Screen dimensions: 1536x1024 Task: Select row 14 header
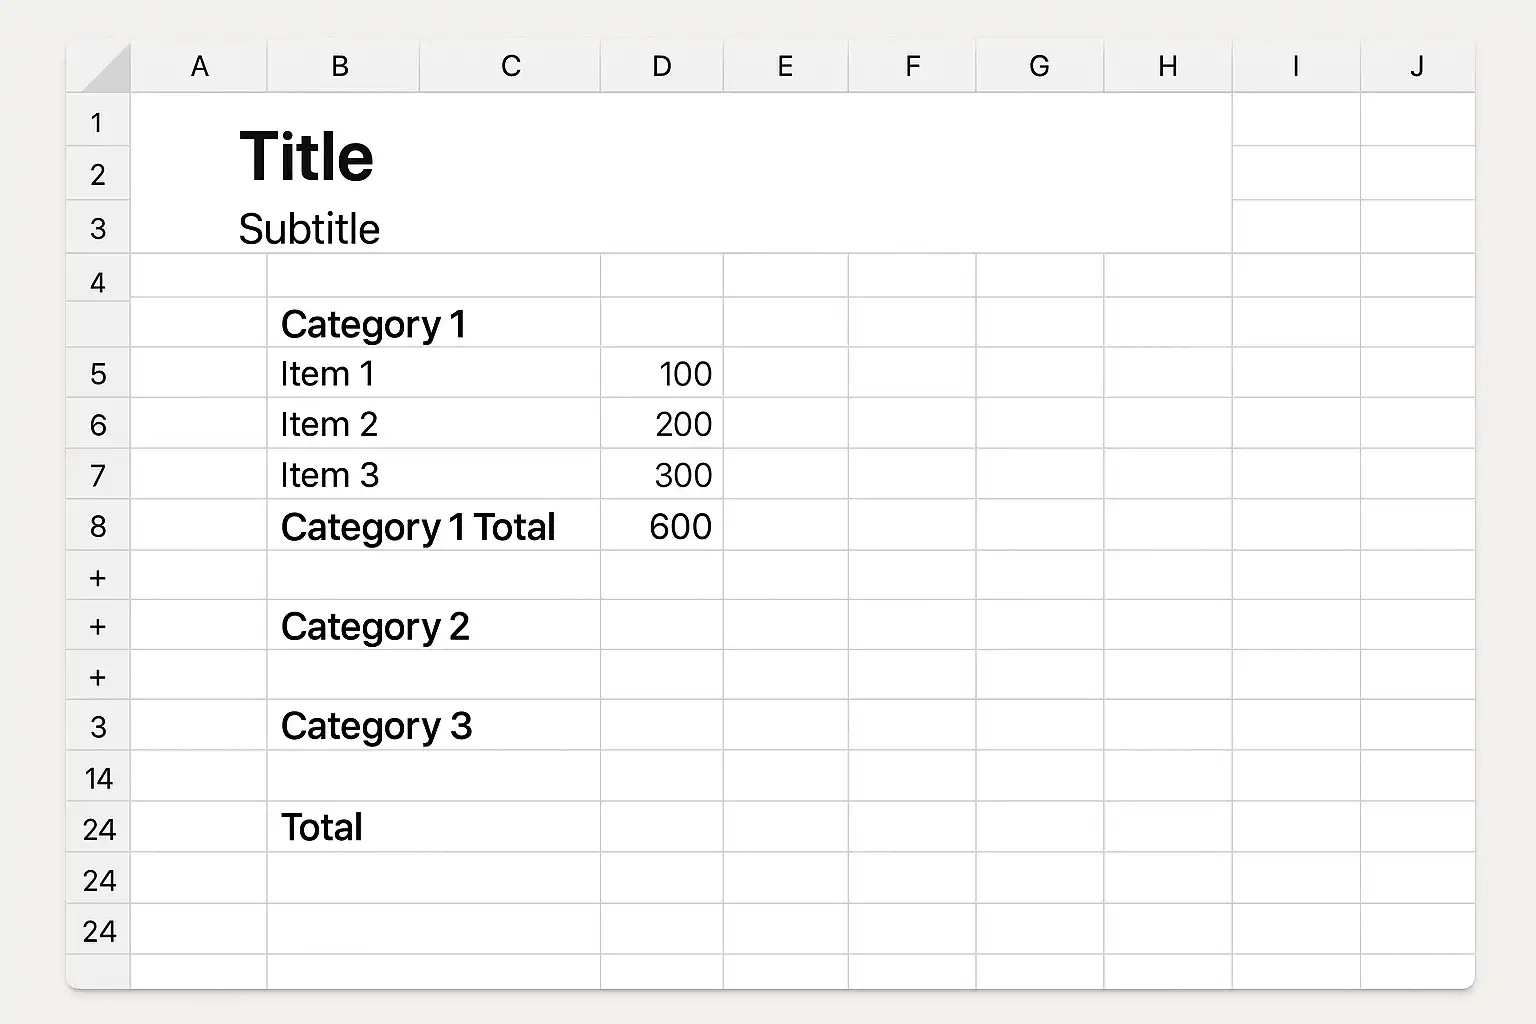pyautogui.click(x=98, y=778)
